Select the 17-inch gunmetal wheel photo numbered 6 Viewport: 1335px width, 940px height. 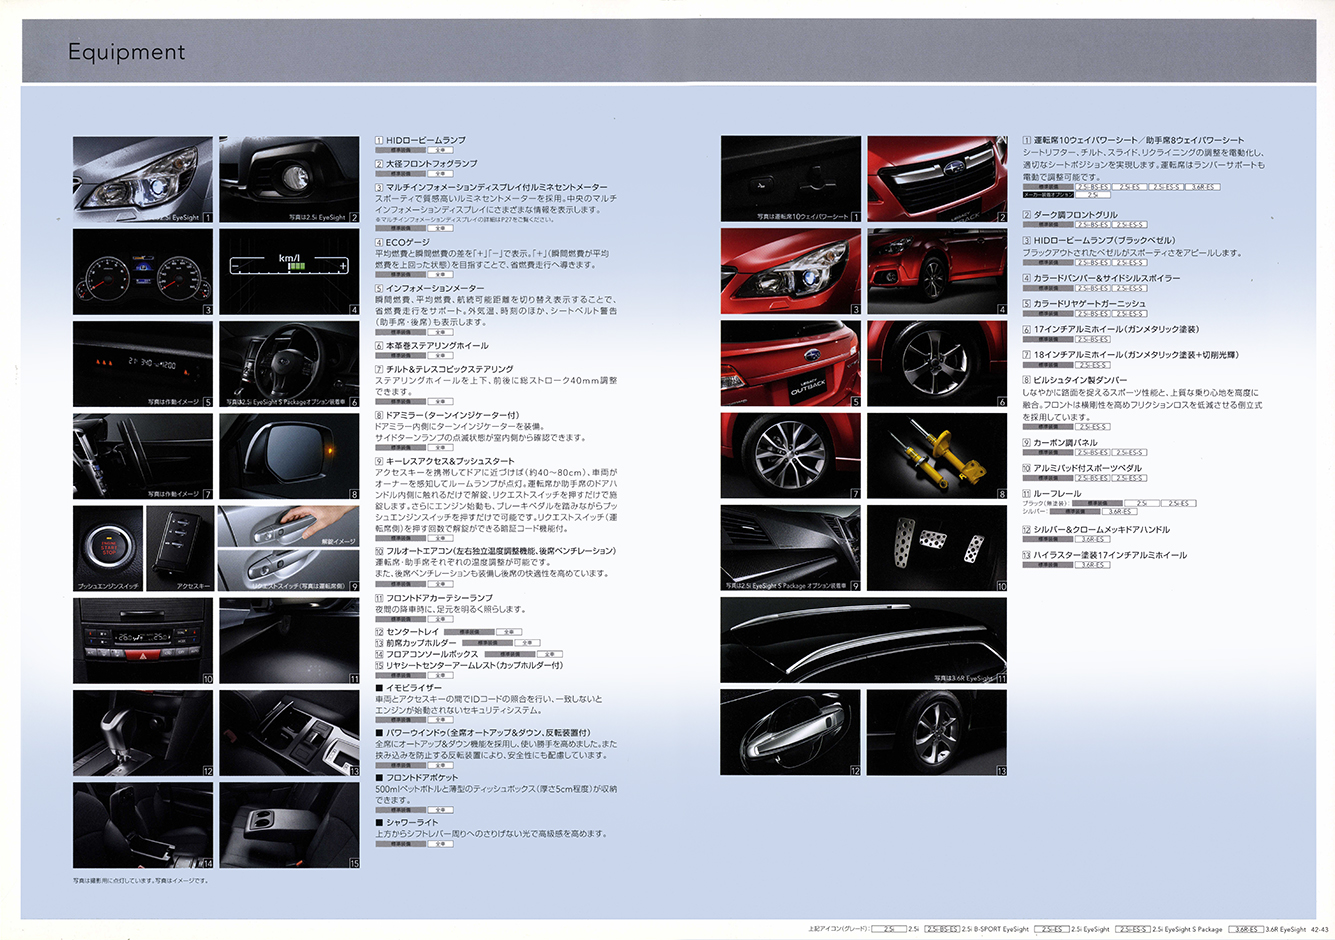[x=937, y=364]
